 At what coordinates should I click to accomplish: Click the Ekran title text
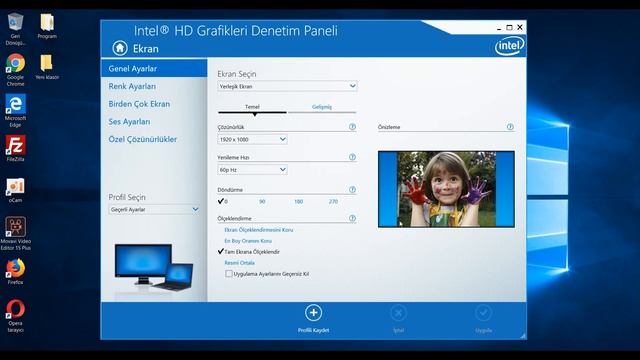coord(146,49)
